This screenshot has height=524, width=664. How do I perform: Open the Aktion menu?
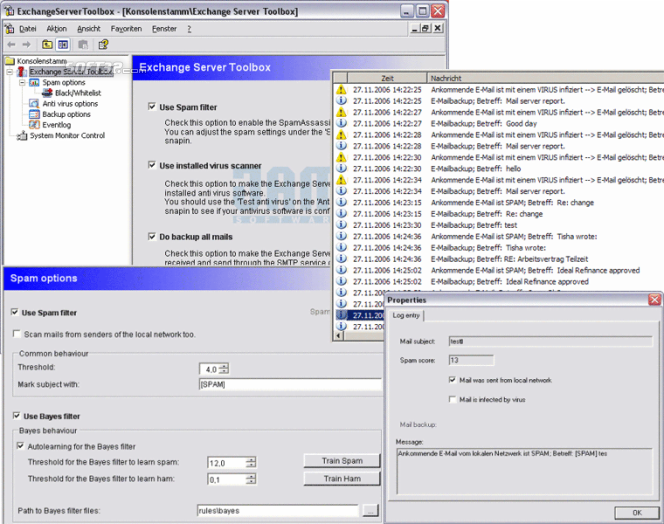click(56, 29)
